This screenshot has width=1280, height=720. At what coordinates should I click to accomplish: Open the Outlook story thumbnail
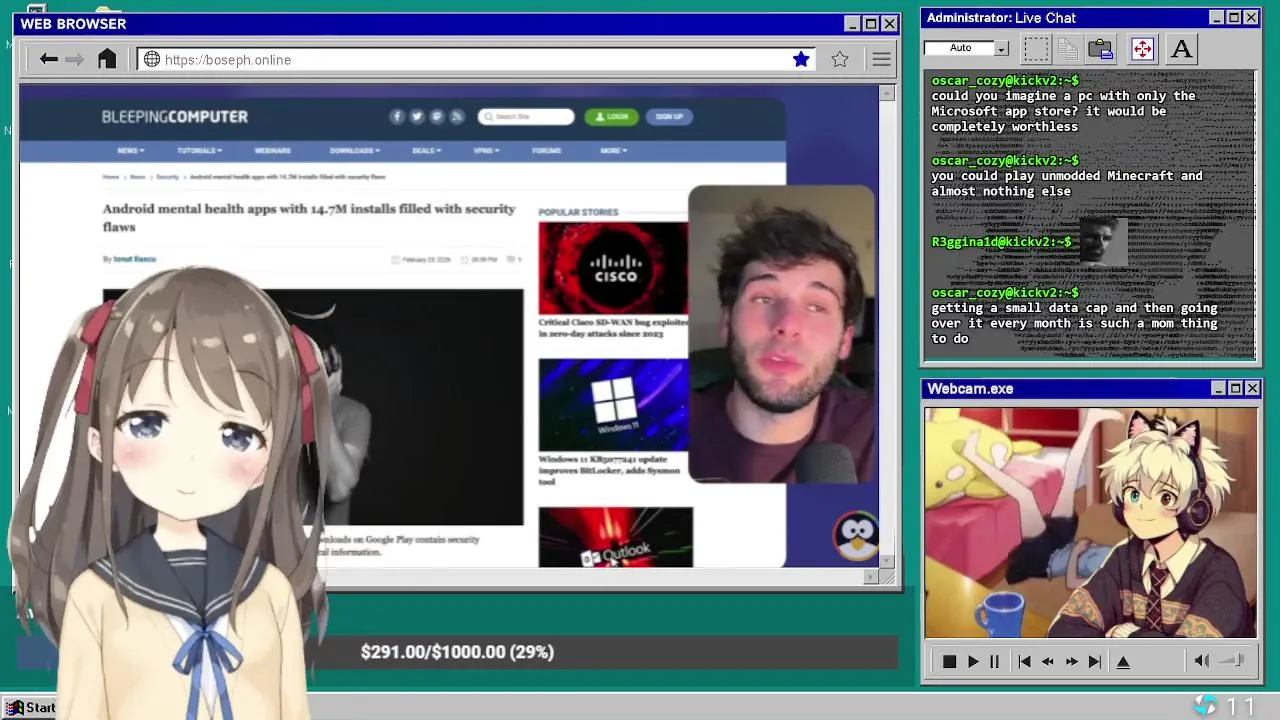[615, 537]
